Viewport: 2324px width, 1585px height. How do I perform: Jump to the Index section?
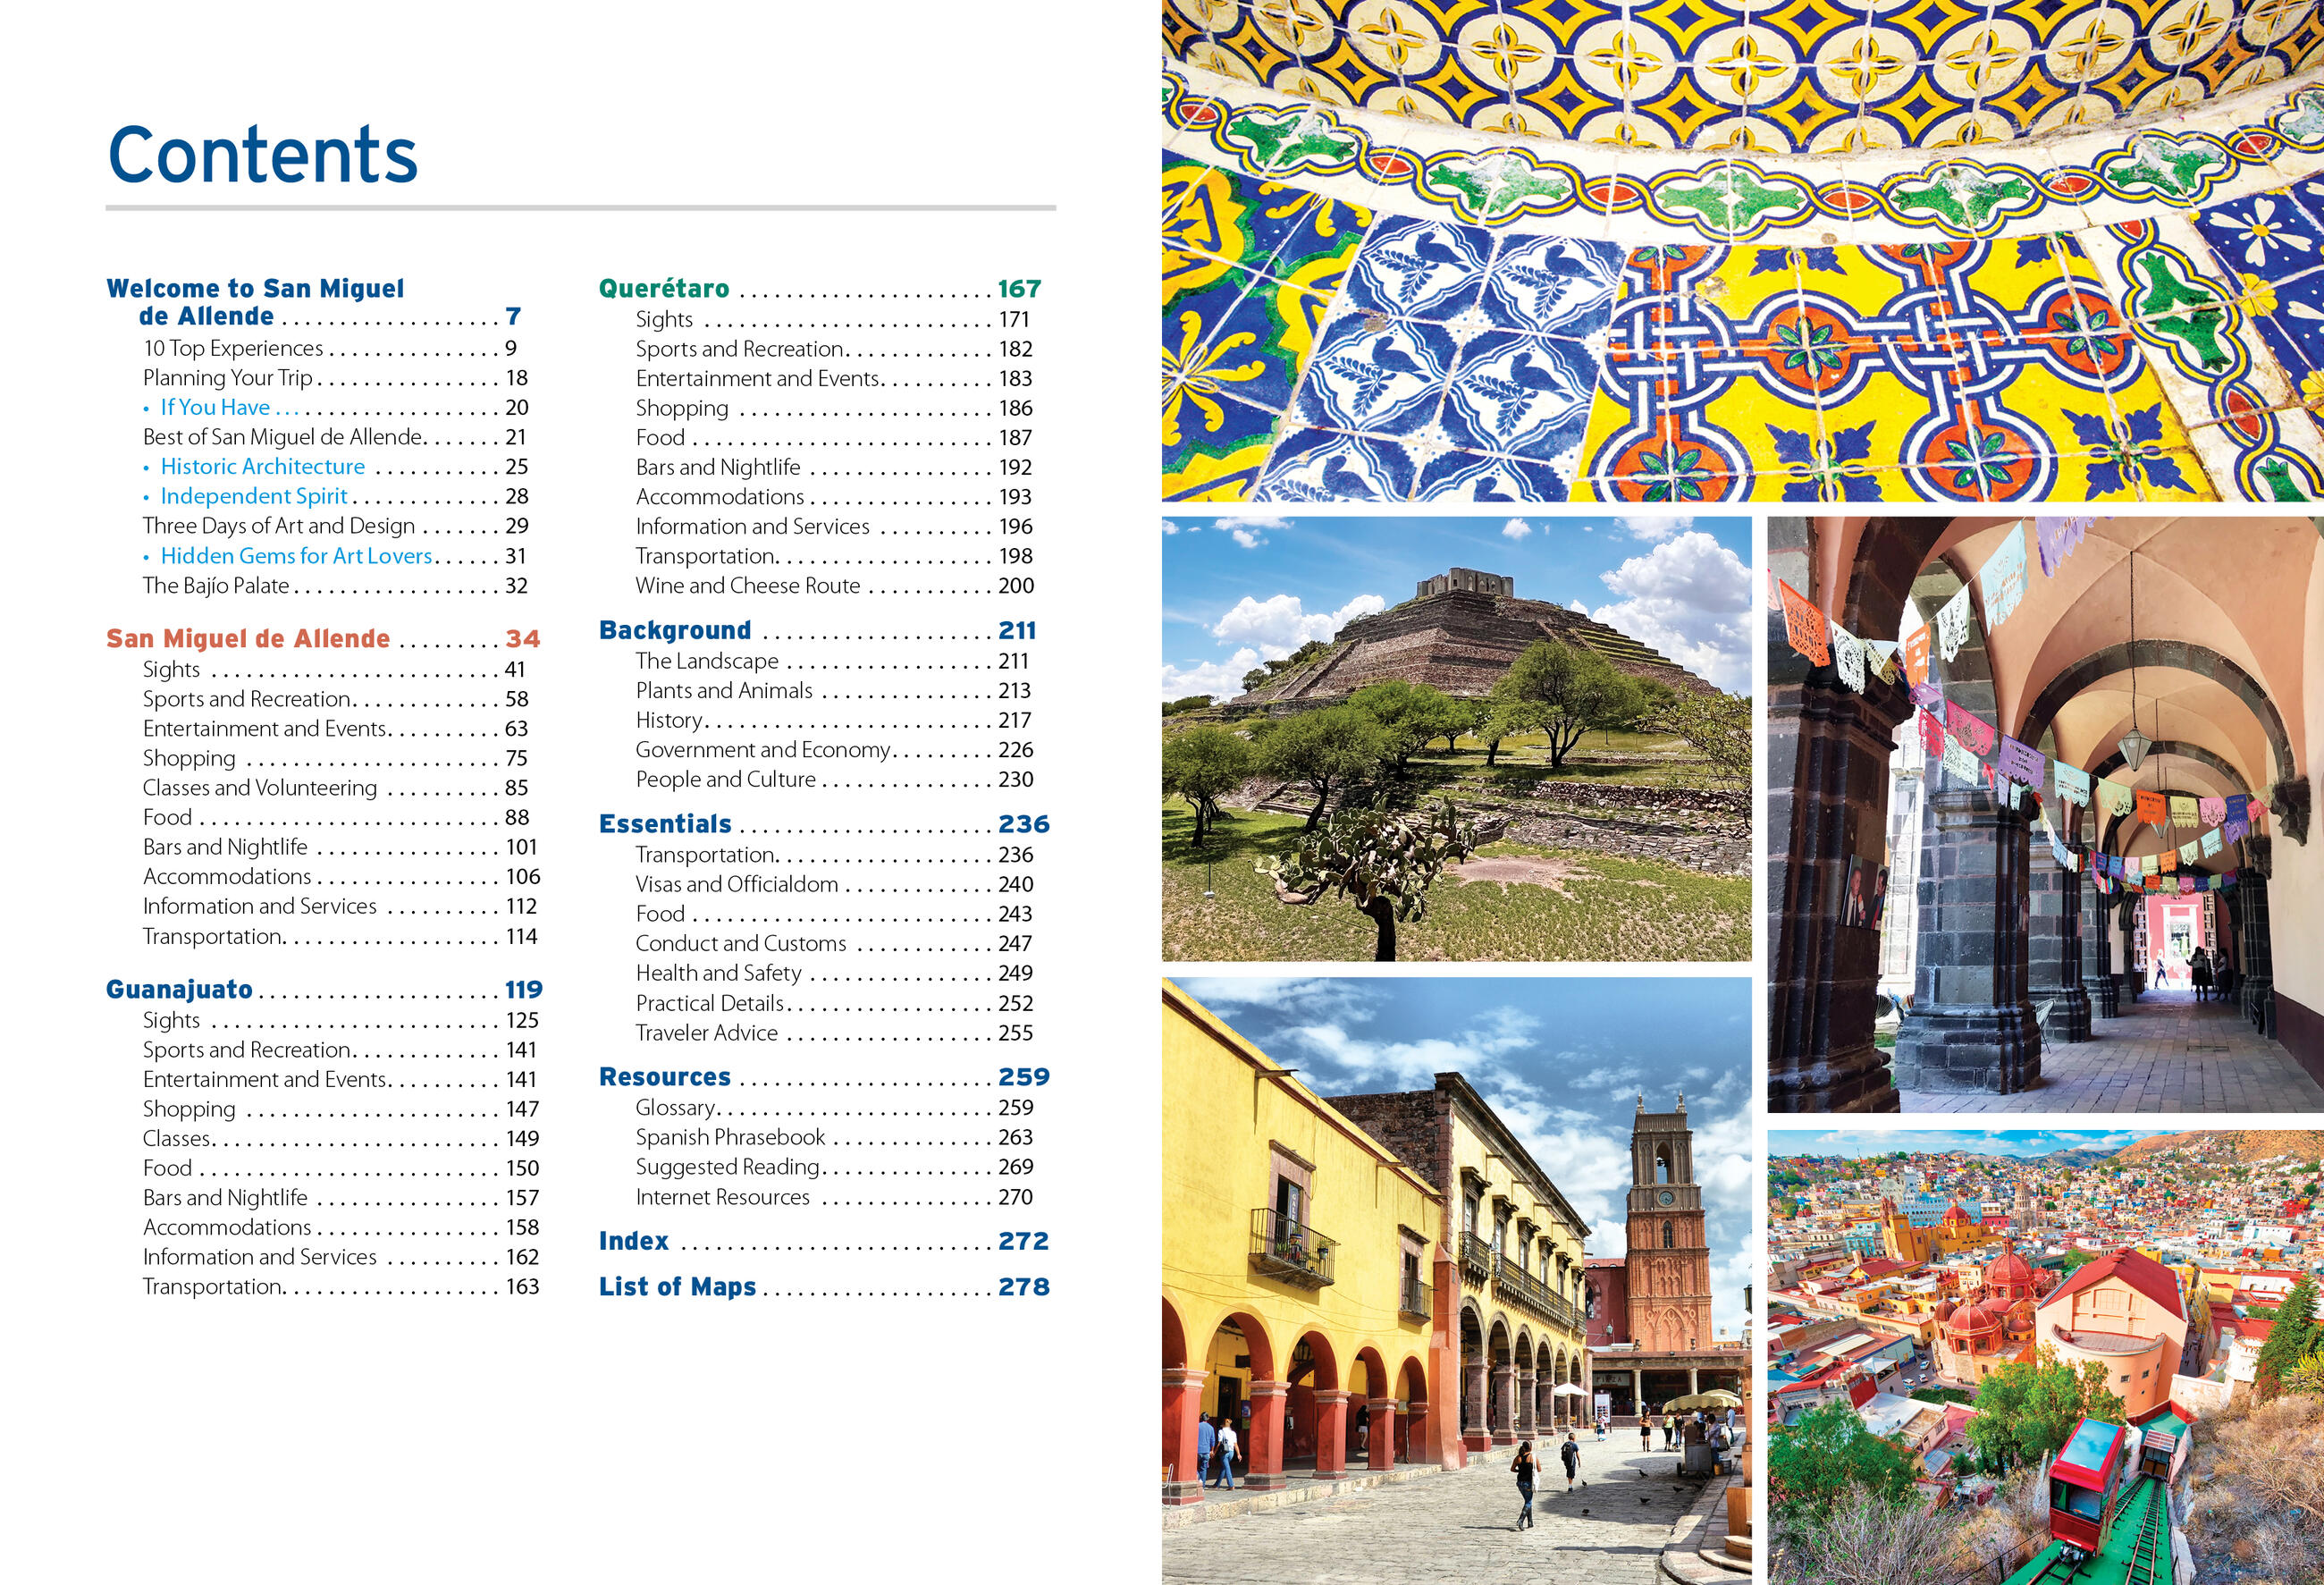tap(633, 1241)
